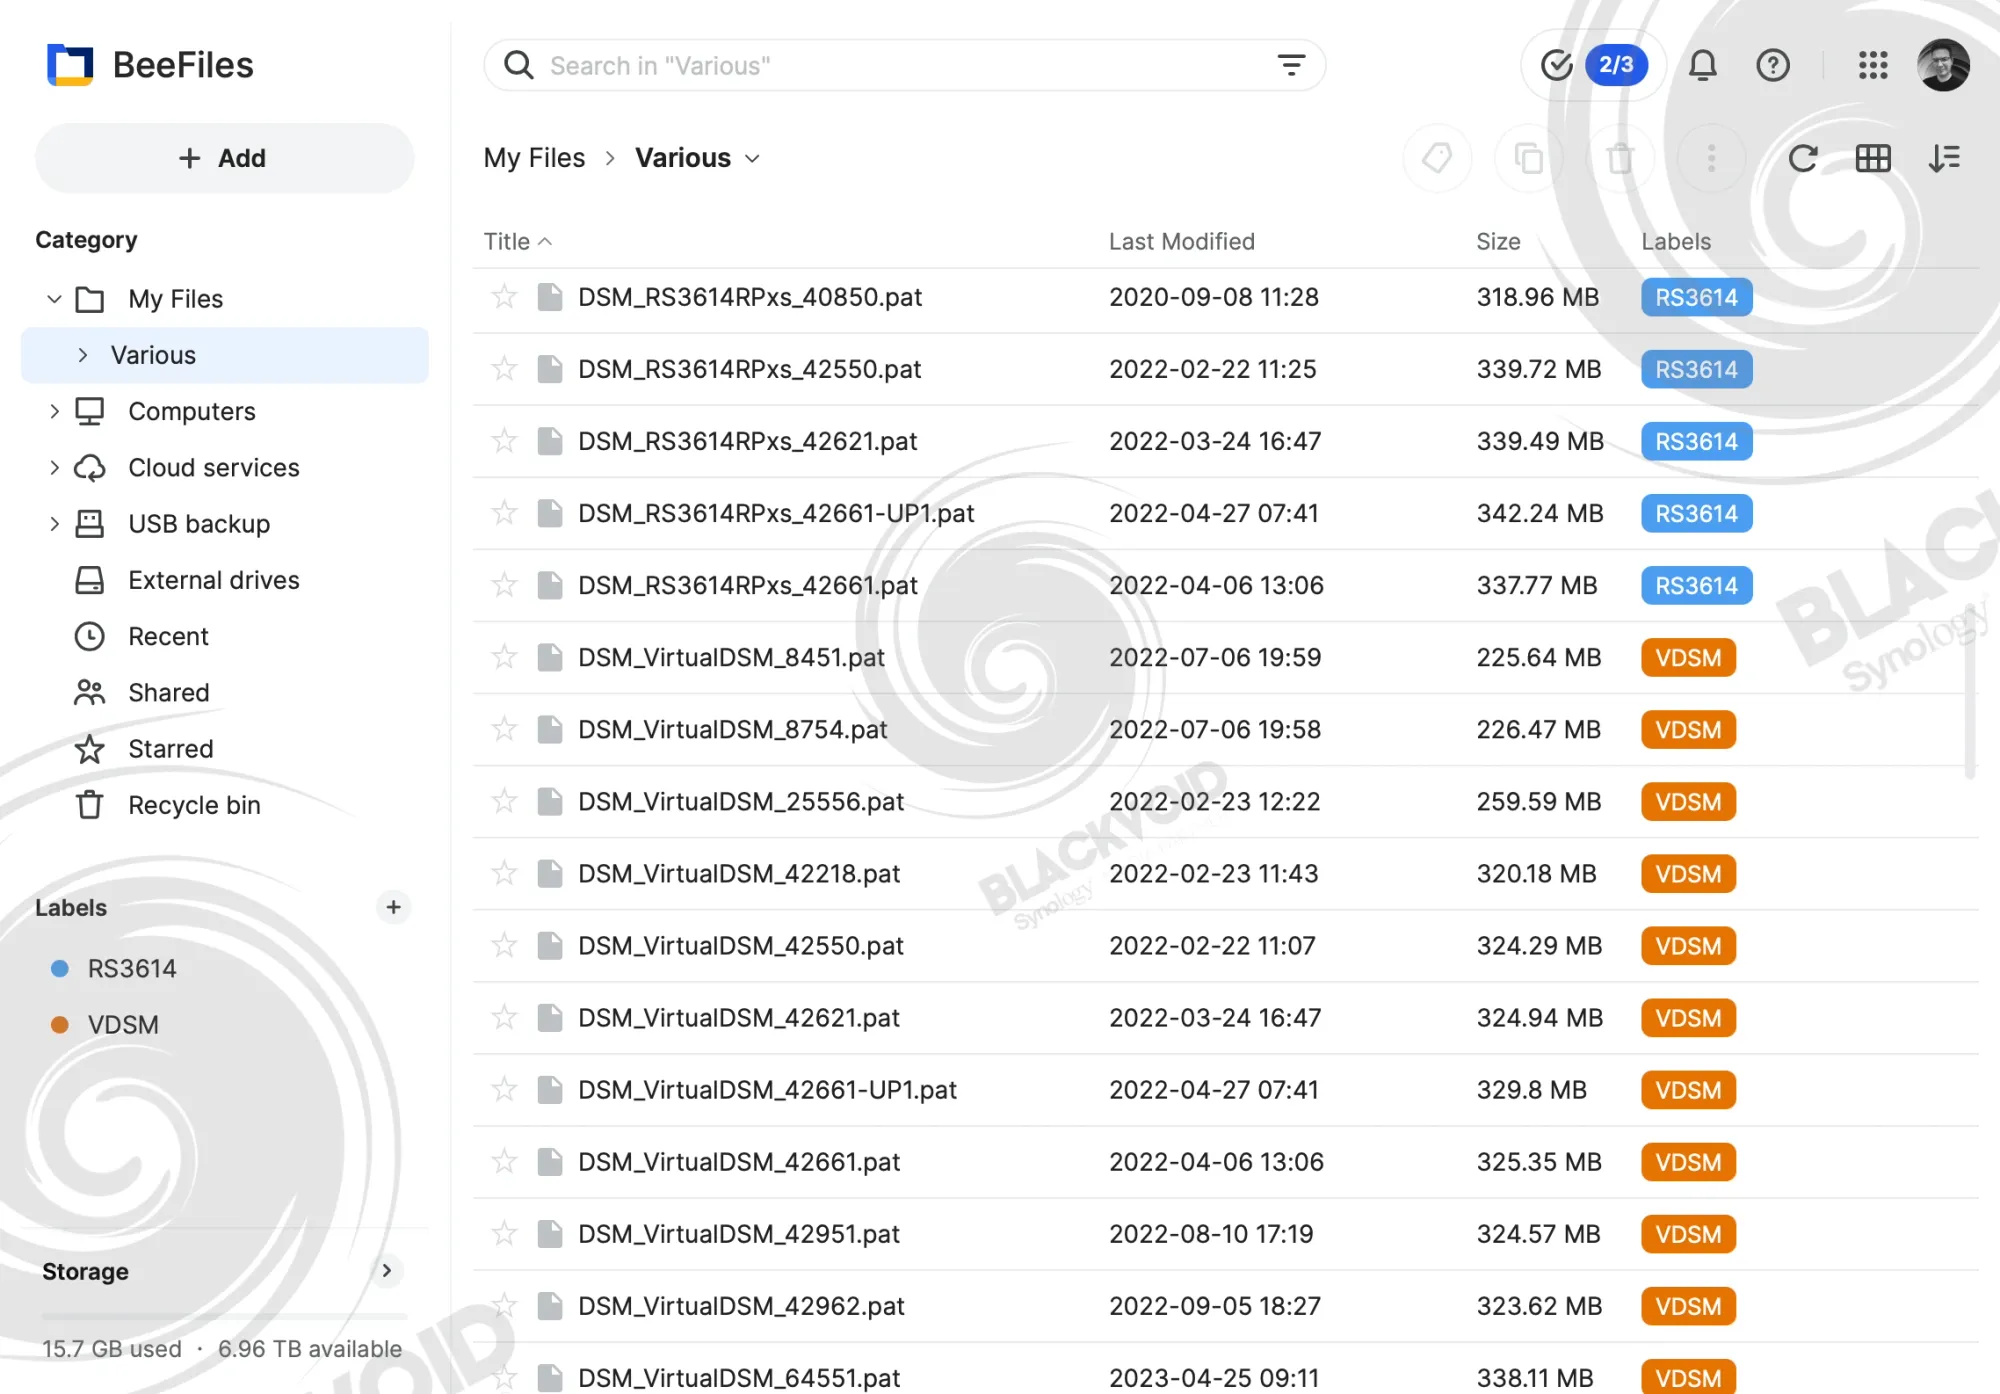2000x1394 pixels.
Task: Open External drives category
Action: click(x=213, y=580)
